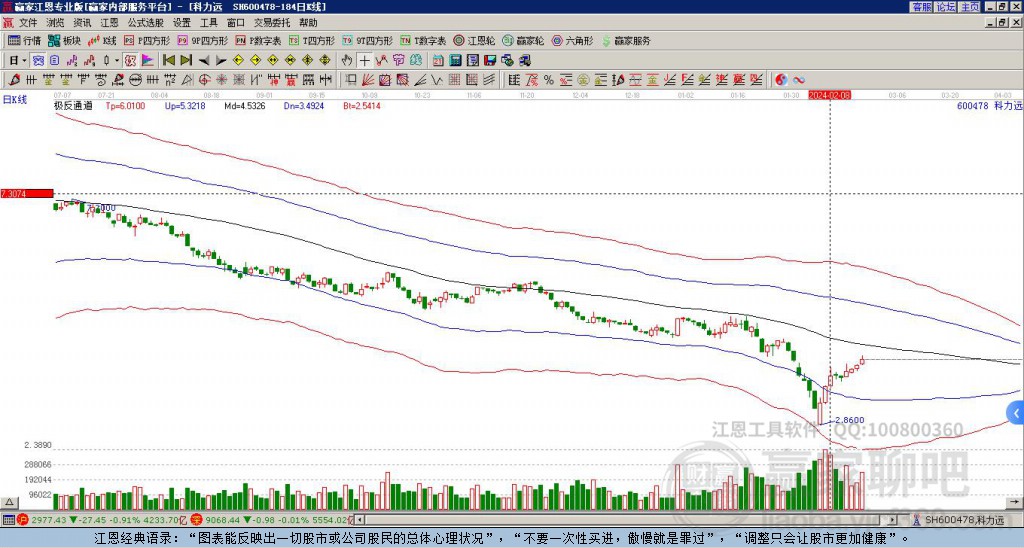The image size is (1024, 548).
Task: Open the 江恩 menu
Action: tap(109, 23)
